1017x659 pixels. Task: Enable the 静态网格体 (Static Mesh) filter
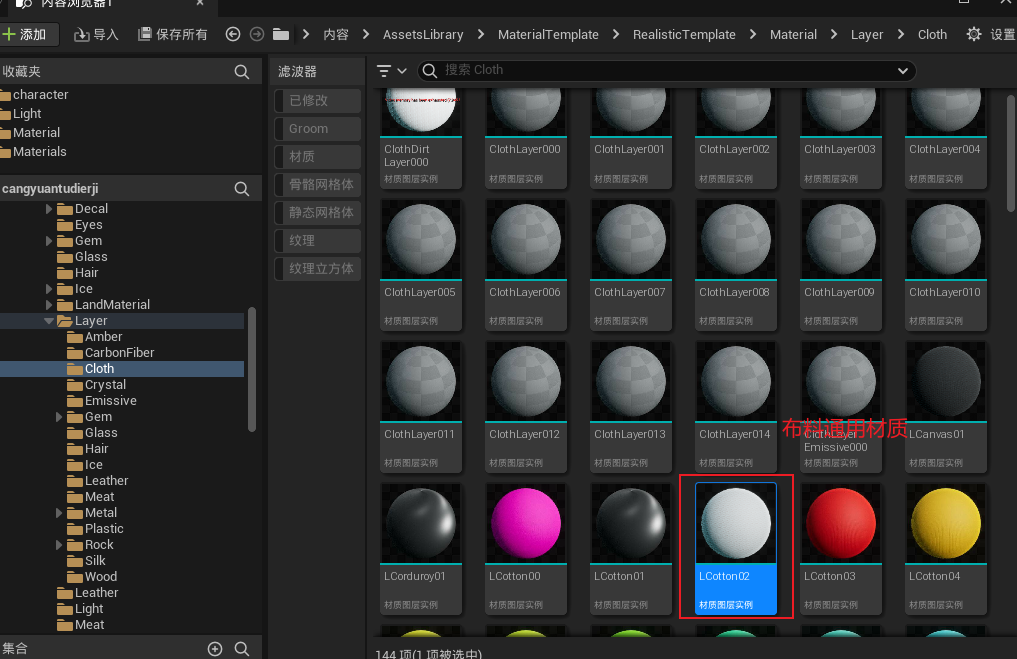pos(317,213)
